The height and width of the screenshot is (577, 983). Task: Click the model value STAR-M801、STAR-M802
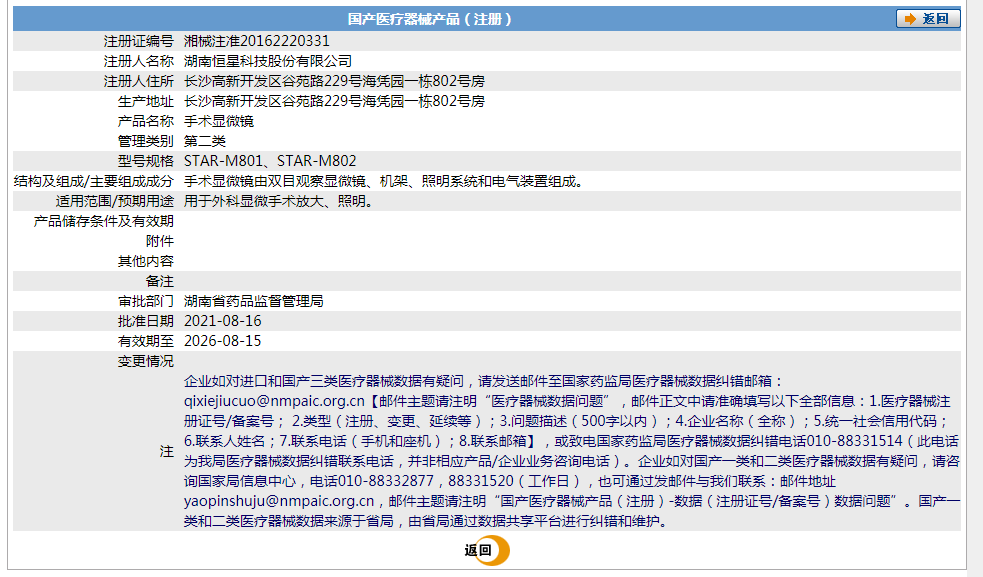tap(270, 161)
